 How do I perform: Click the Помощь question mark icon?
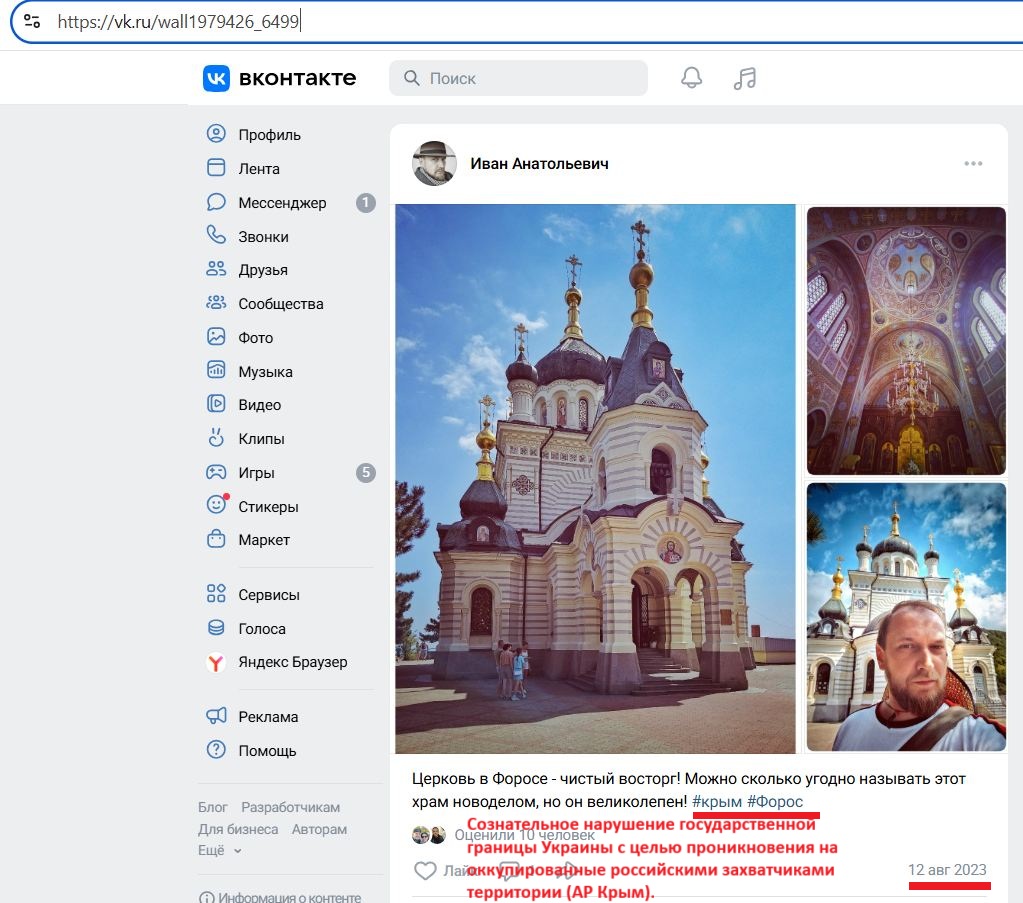216,750
